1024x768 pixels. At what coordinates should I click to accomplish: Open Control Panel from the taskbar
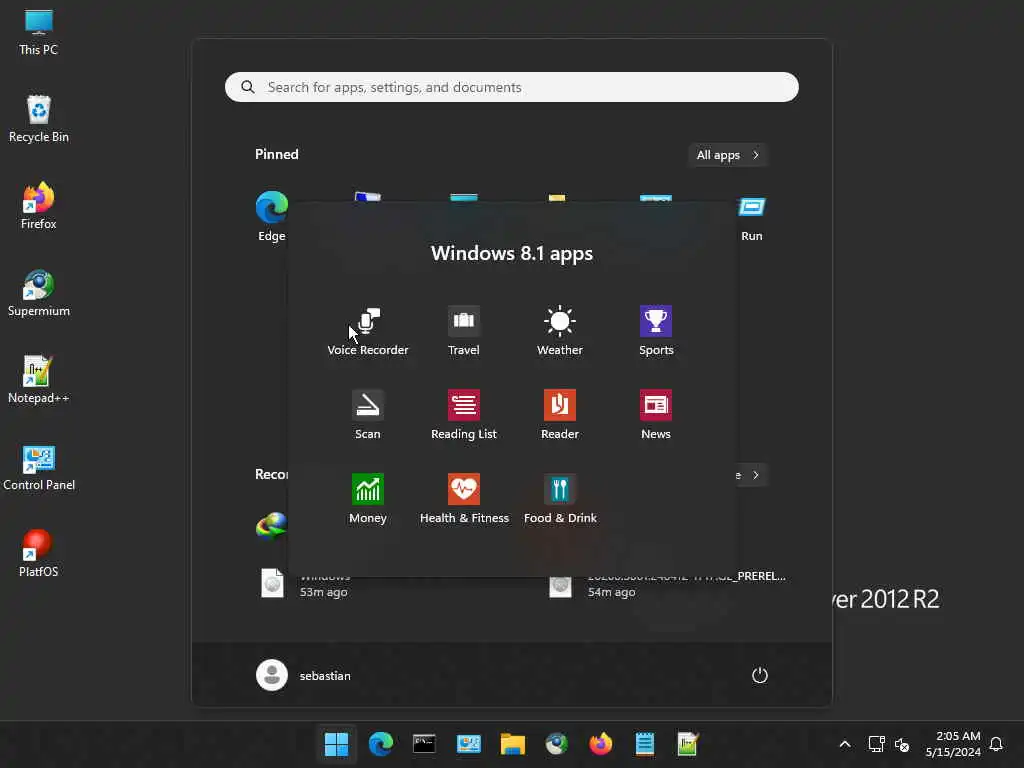point(468,744)
